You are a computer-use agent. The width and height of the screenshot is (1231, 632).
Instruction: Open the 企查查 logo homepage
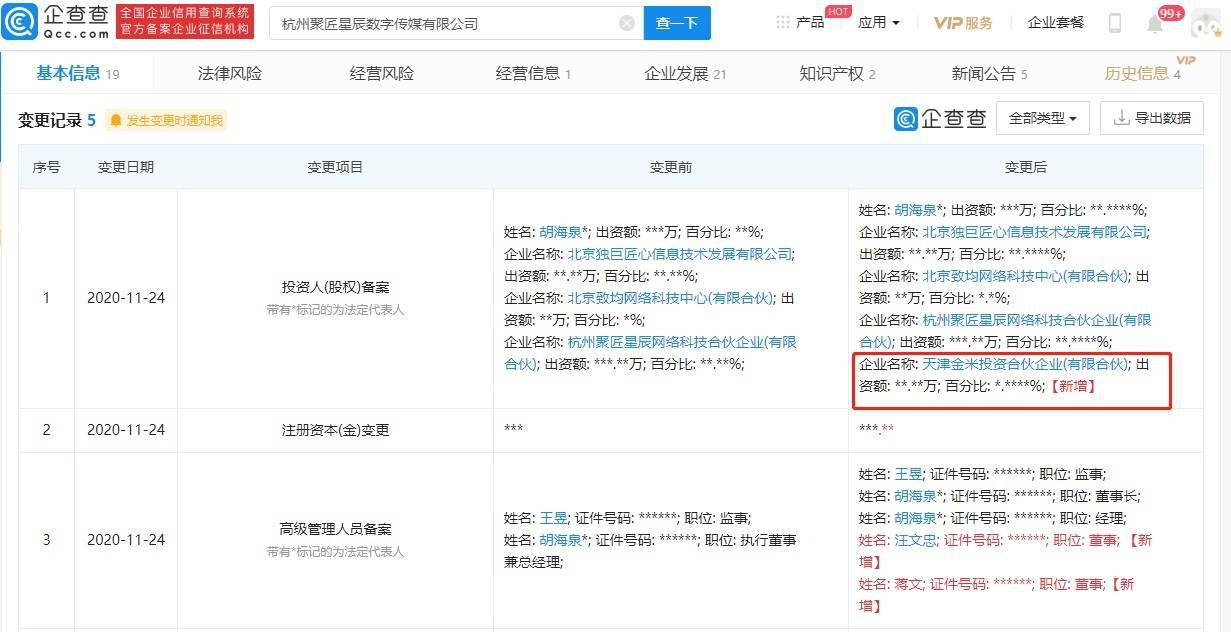point(57,22)
